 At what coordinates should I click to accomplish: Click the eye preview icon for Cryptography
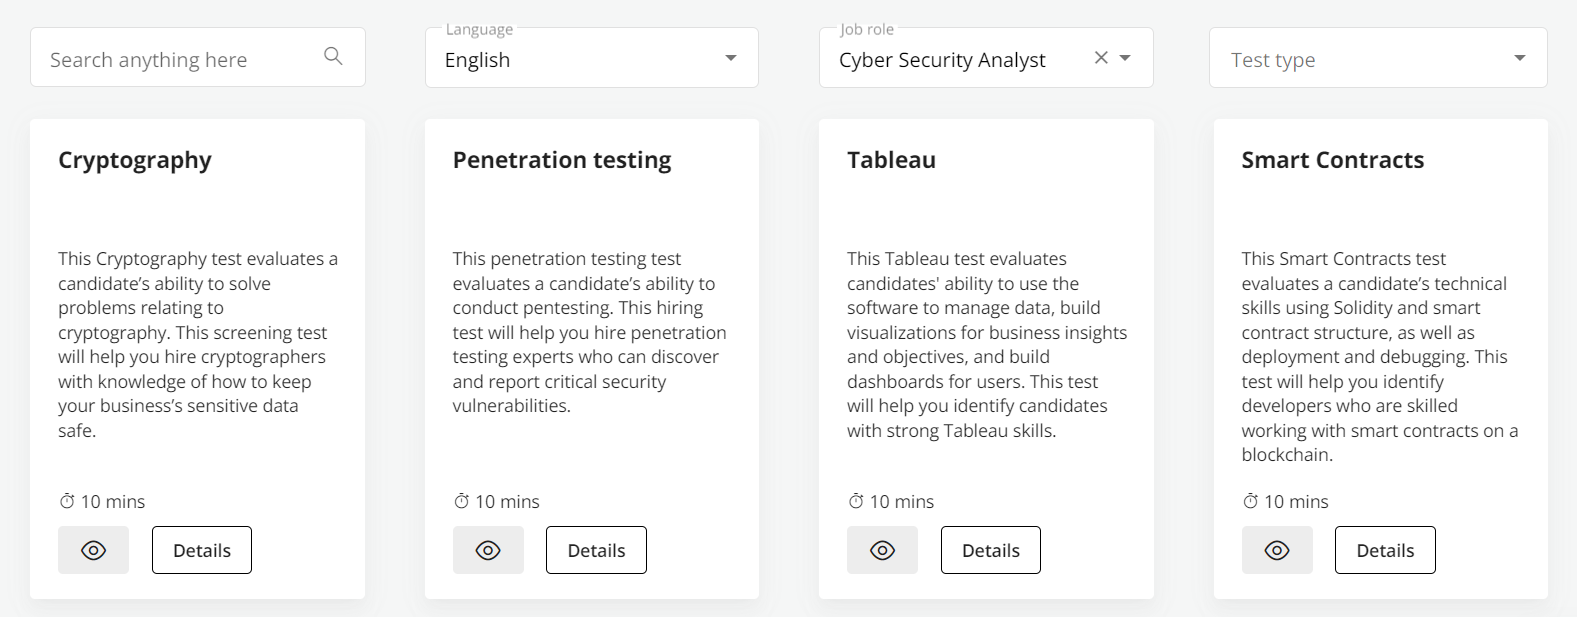[x=93, y=549]
